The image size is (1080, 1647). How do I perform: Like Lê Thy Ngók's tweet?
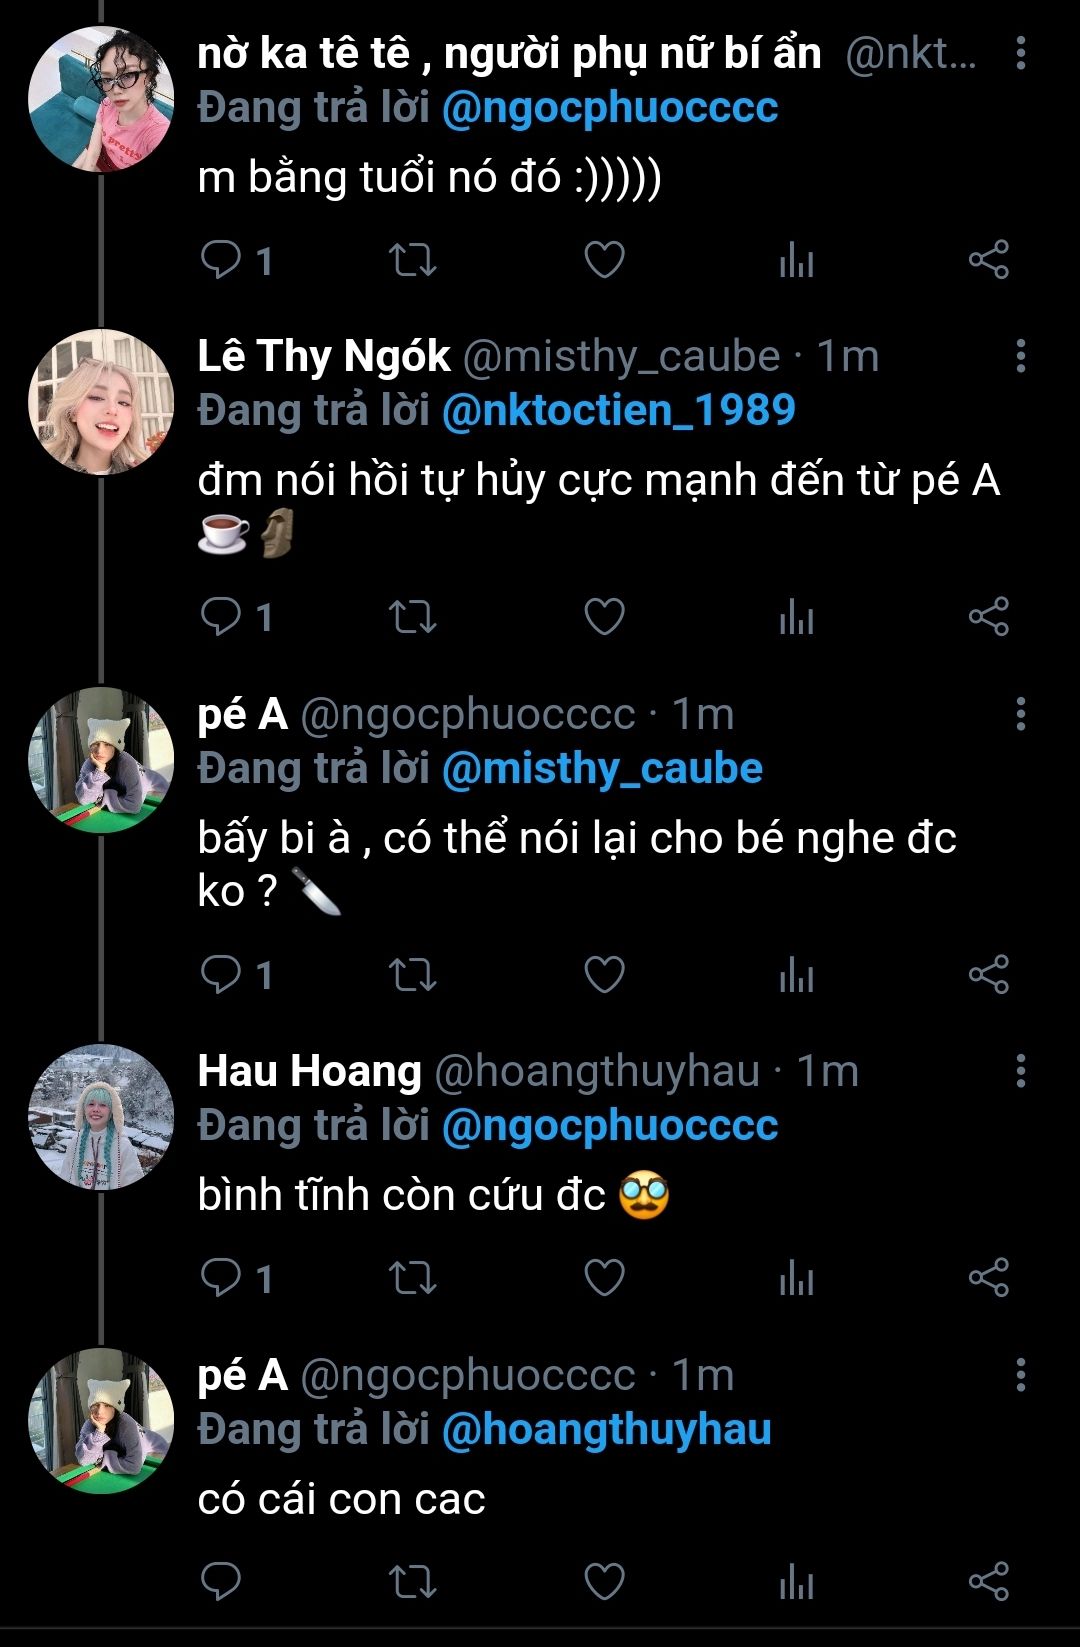604,617
